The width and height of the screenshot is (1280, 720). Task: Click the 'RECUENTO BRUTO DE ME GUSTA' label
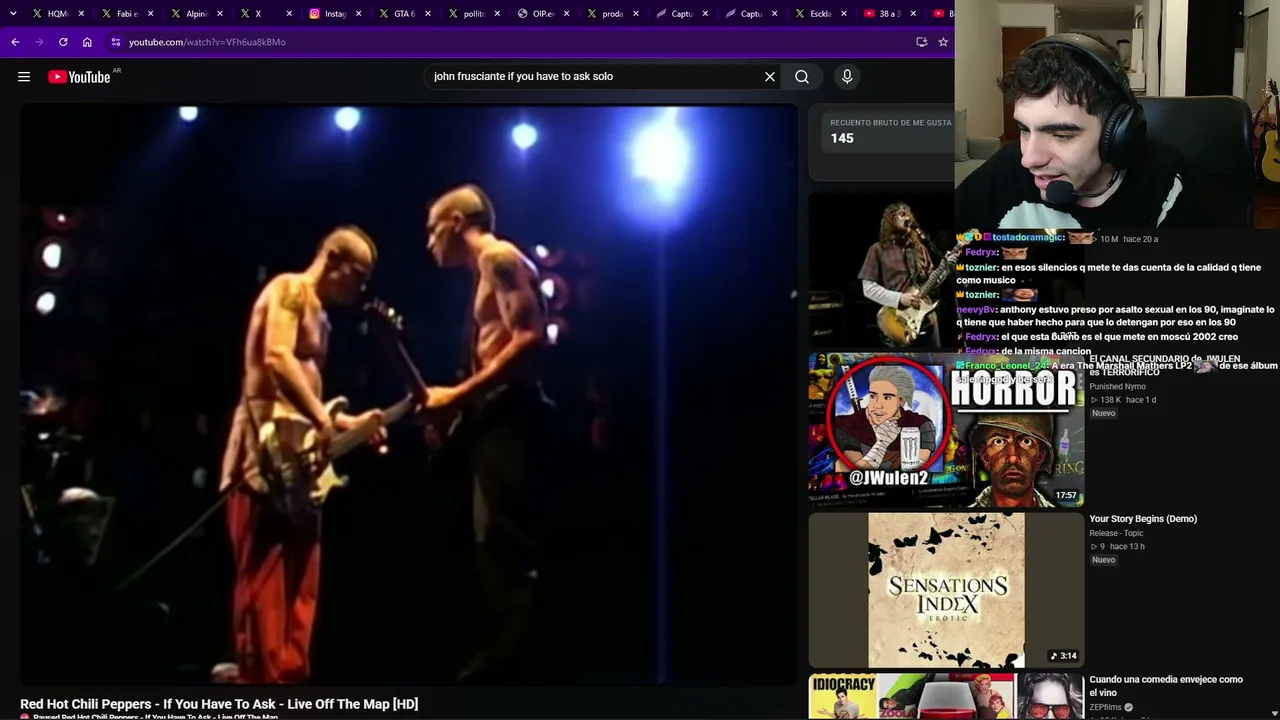click(891, 123)
